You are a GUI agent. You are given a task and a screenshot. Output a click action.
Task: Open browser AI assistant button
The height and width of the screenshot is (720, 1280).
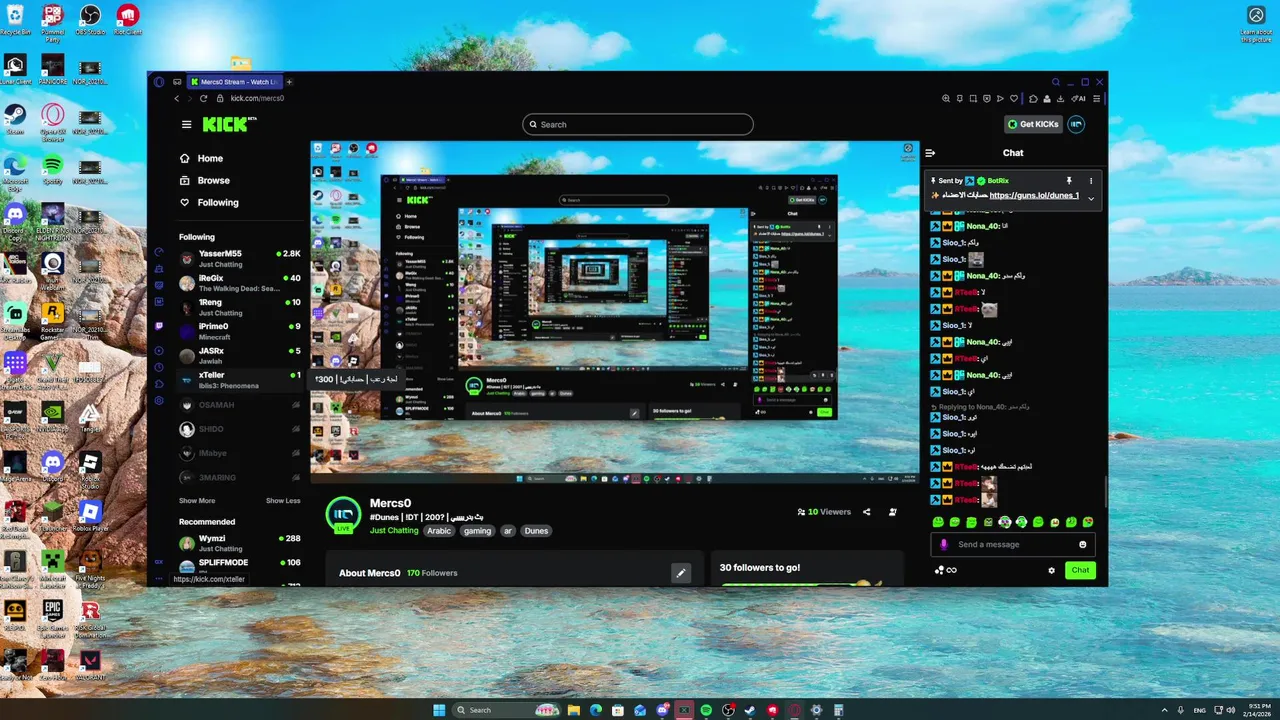coord(1078,98)
